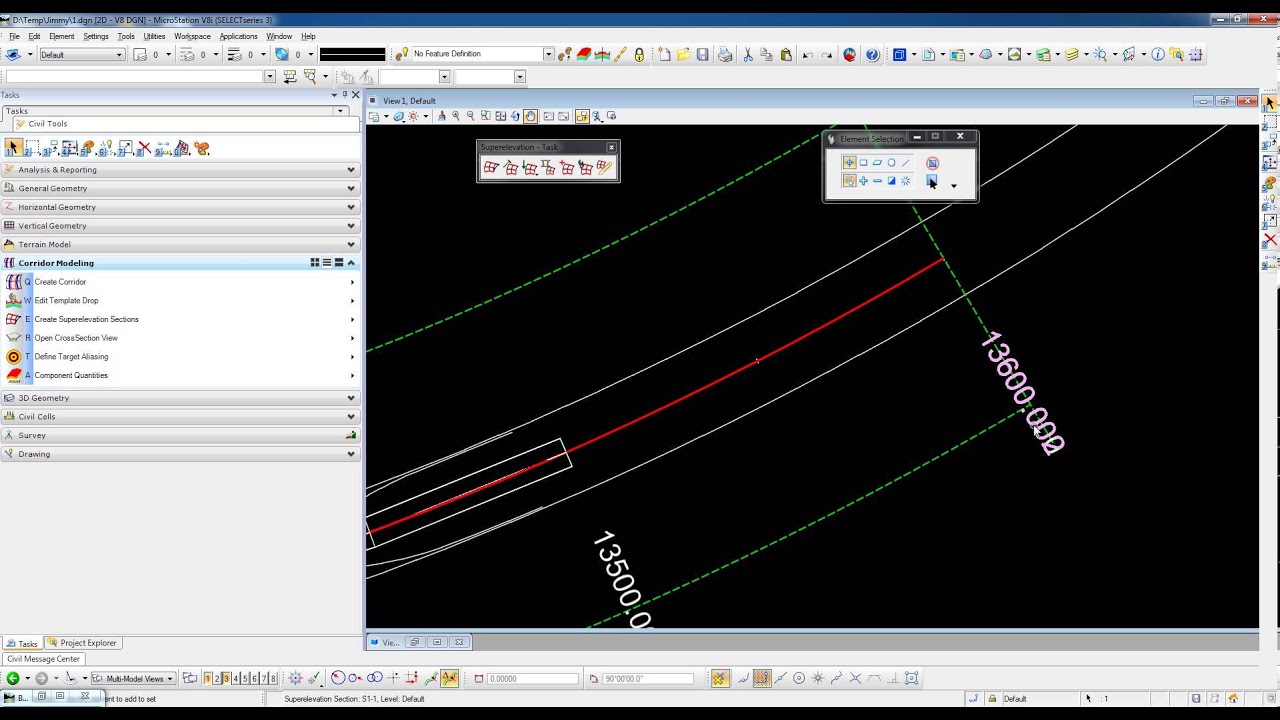Open the Applications menu
Image resolution: width=1280 pixels, height=720 pixels.
[238, 36]
